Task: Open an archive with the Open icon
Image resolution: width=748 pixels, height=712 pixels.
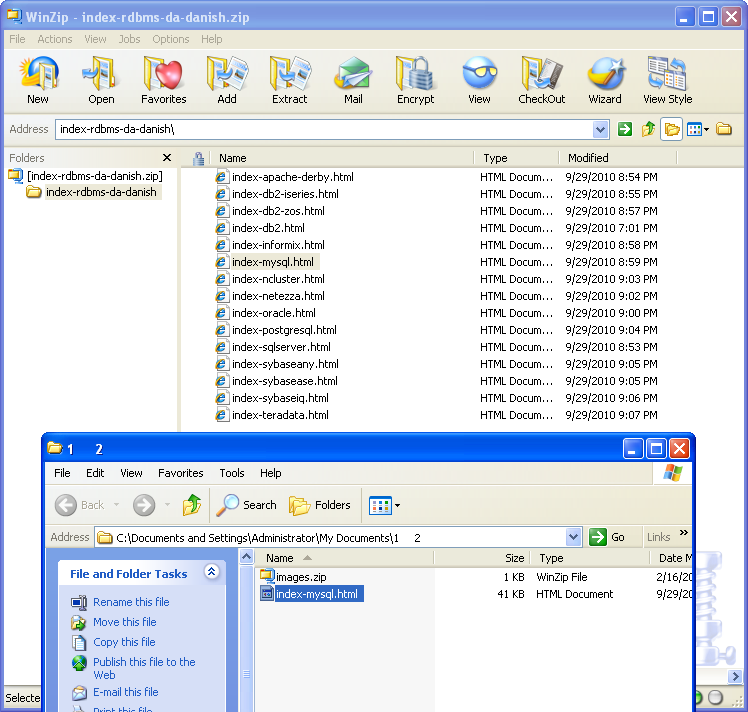Action: (101, 79)
